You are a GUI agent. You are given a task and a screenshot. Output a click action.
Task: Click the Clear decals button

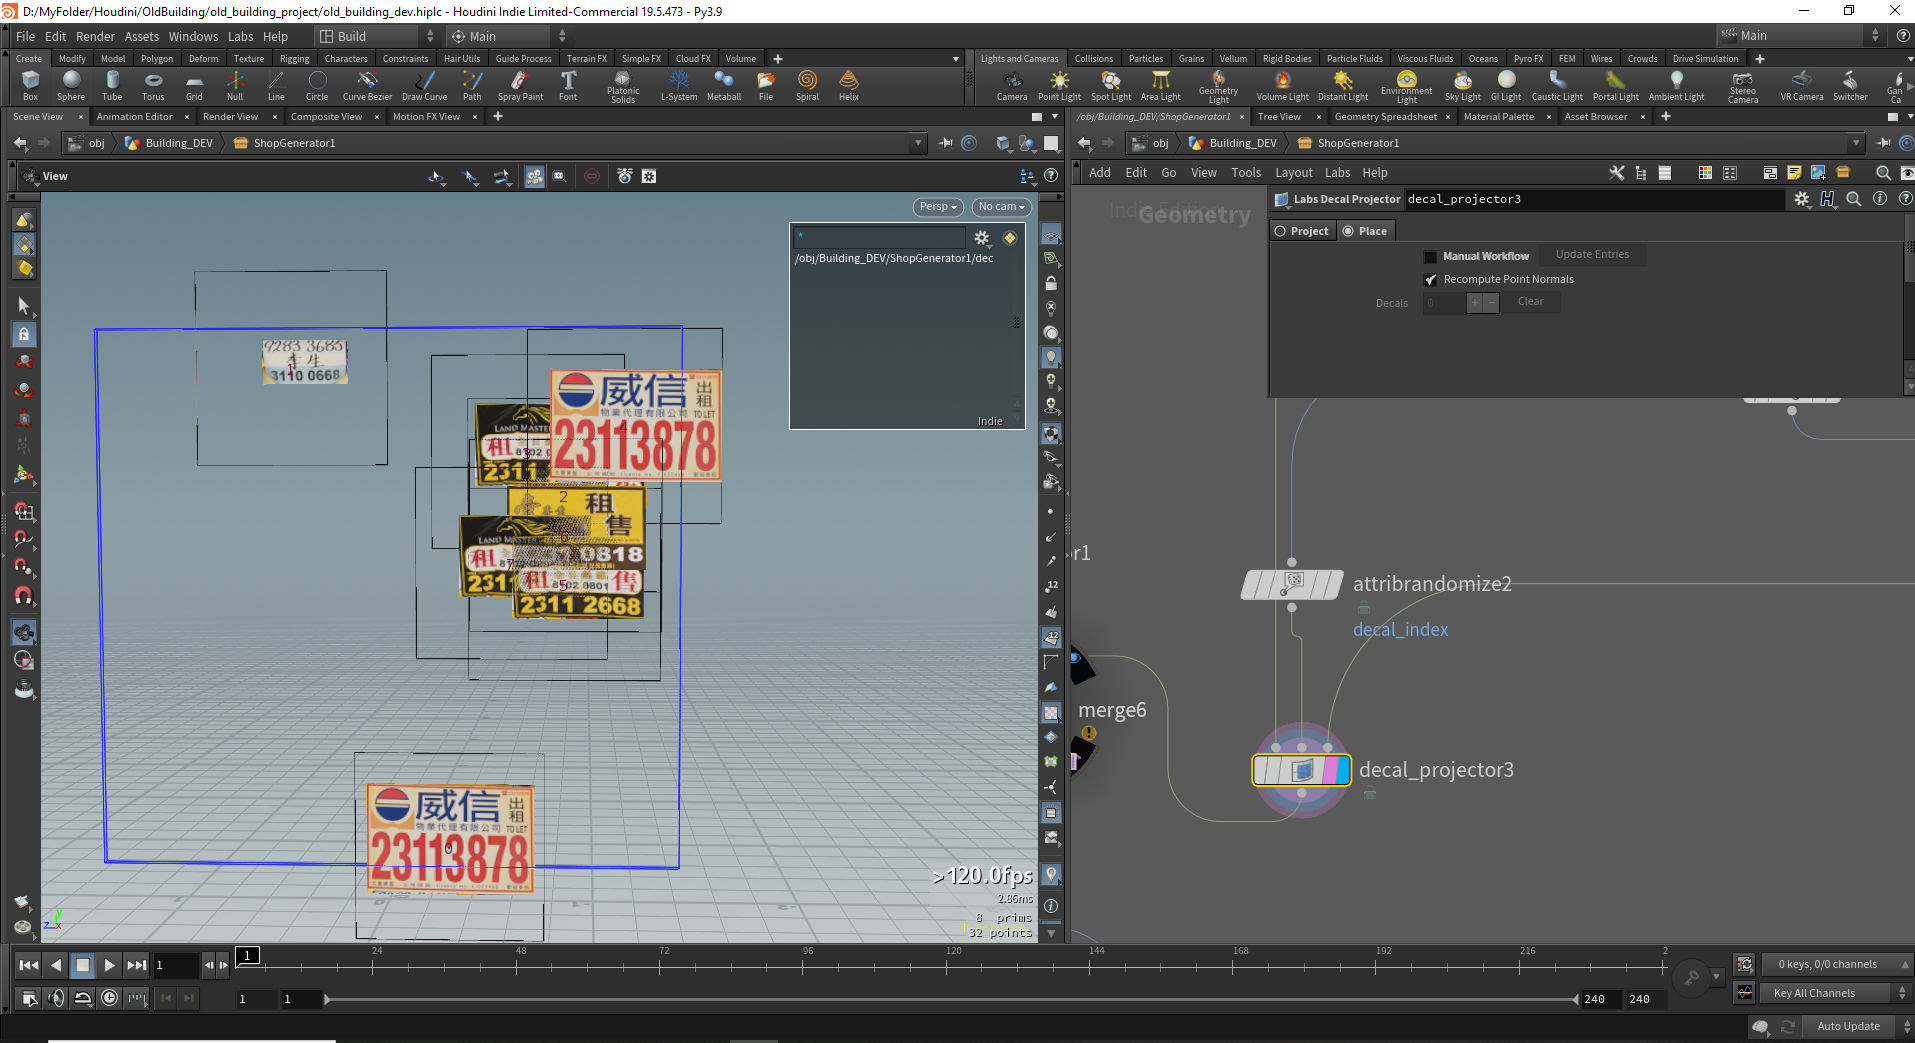click(x=1530, y=302)
